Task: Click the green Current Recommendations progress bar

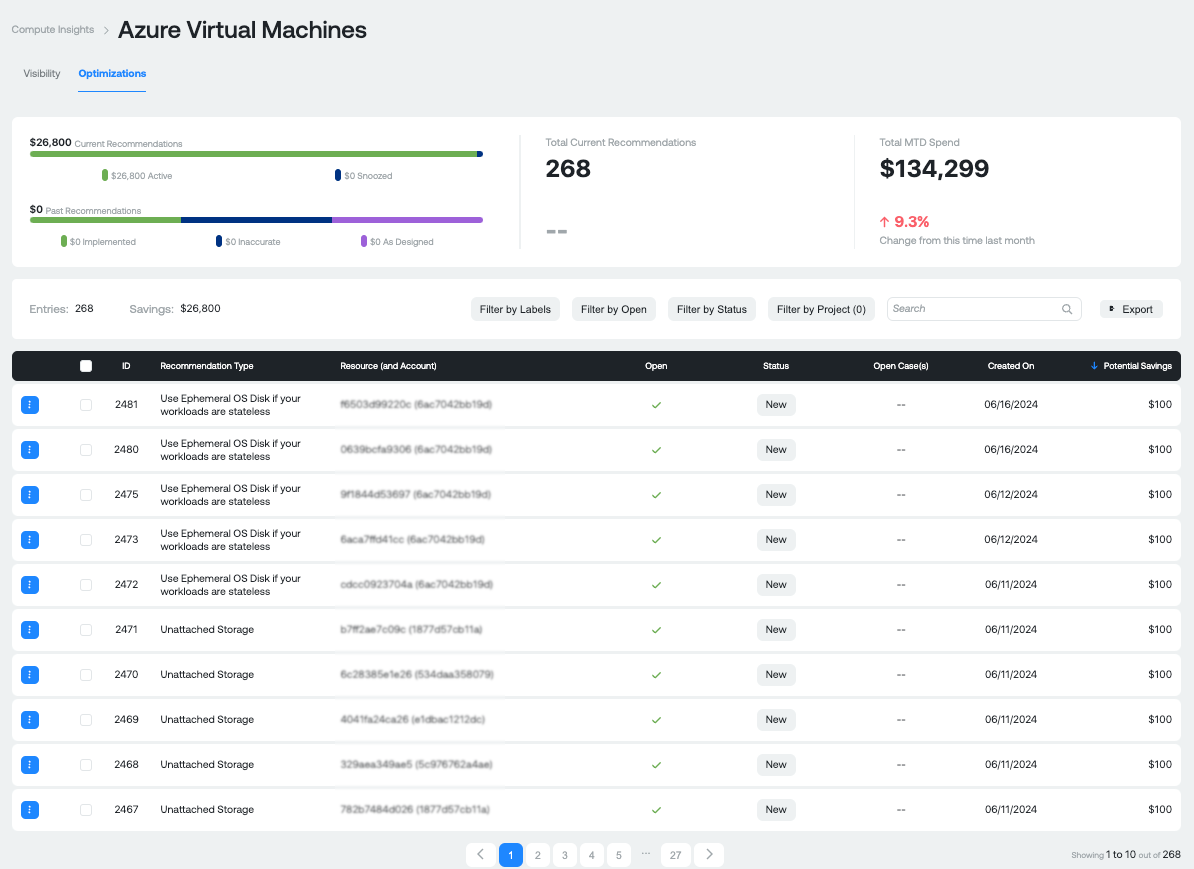Action: 253,154
